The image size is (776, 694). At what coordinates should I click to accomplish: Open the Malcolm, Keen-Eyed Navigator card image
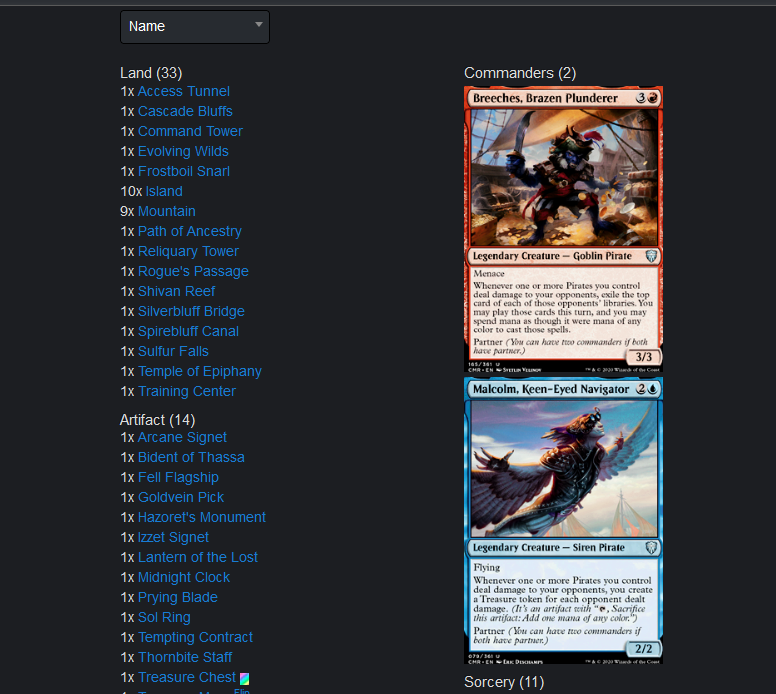[x=563, y=521]
